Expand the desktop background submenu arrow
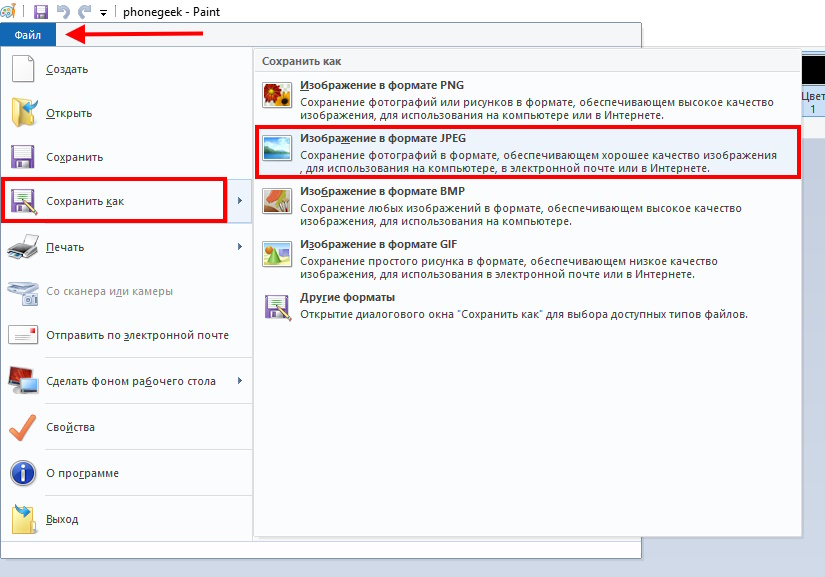The image size is (825, 577). pos(240,380)
